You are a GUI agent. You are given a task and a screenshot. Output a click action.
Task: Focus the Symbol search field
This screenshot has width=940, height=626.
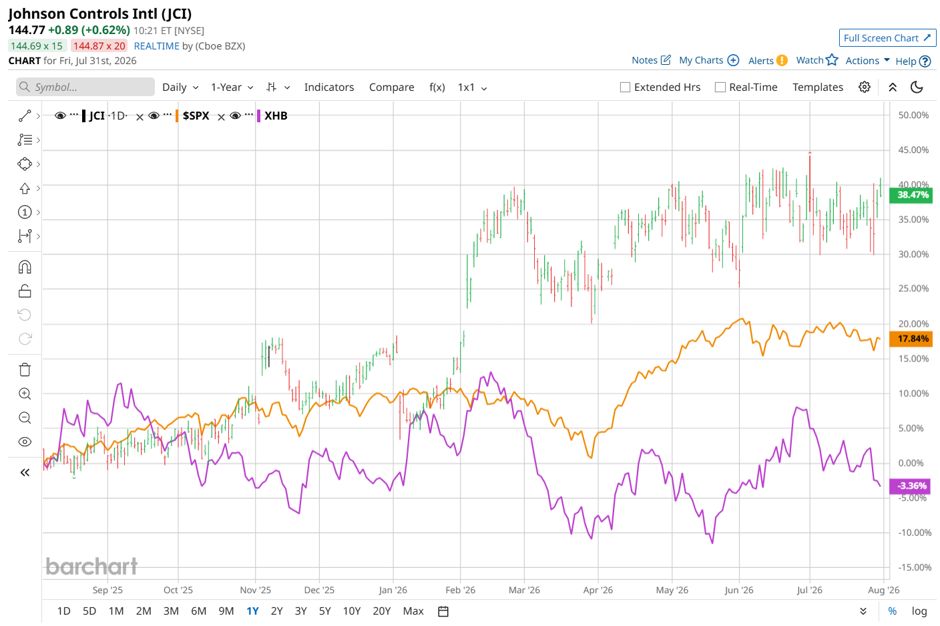click(x=85, y=87)
